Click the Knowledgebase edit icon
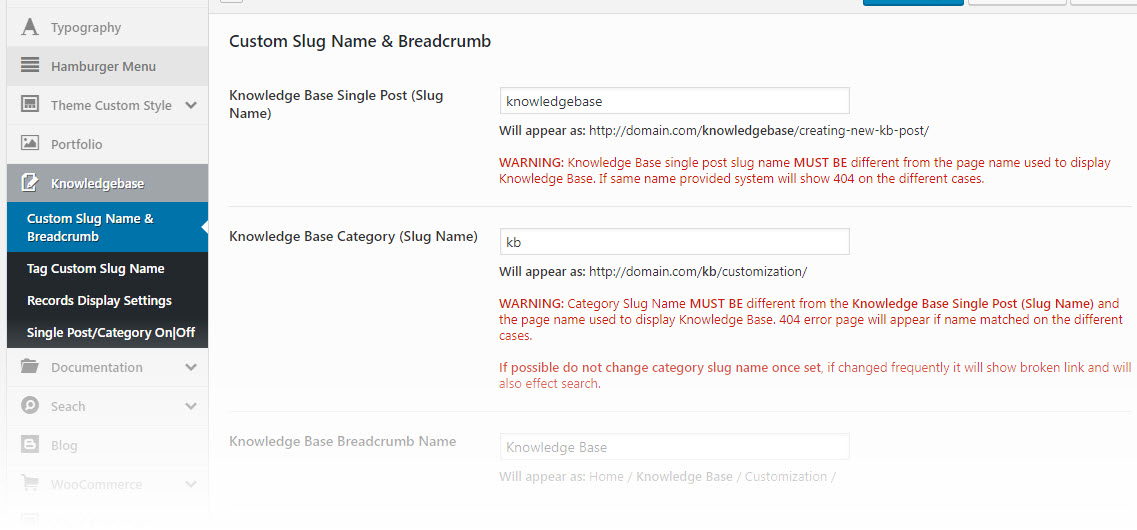Screen dimensions: 1137x530 30,183
